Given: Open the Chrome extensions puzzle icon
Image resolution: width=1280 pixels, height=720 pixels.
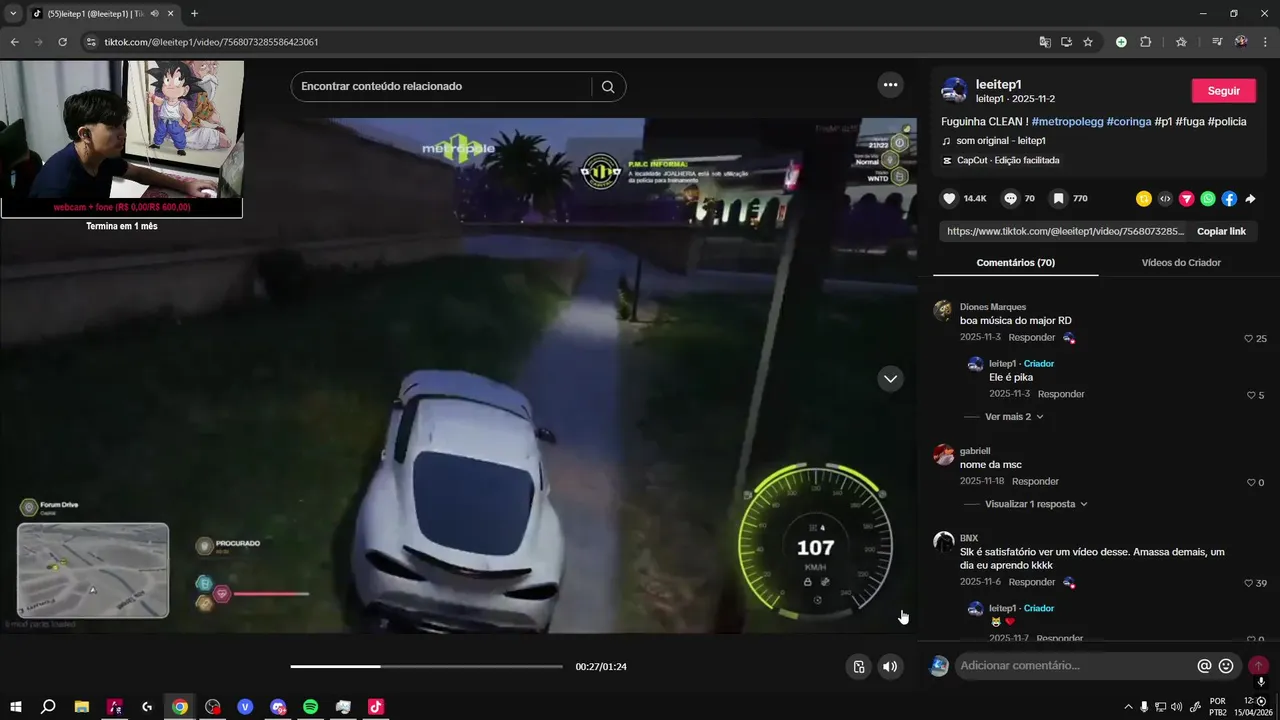Looking at the screenshot, I should pos(1146,42).
